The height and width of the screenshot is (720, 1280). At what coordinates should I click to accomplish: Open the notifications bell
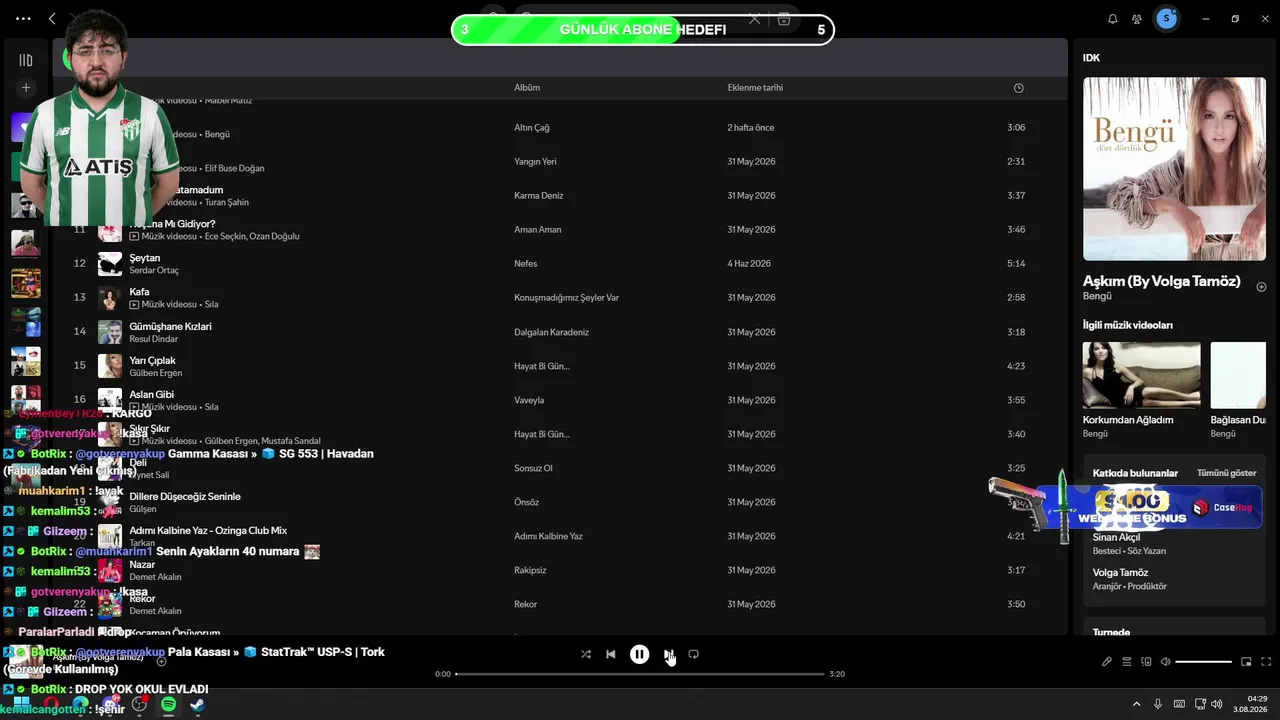[1113, 19]
